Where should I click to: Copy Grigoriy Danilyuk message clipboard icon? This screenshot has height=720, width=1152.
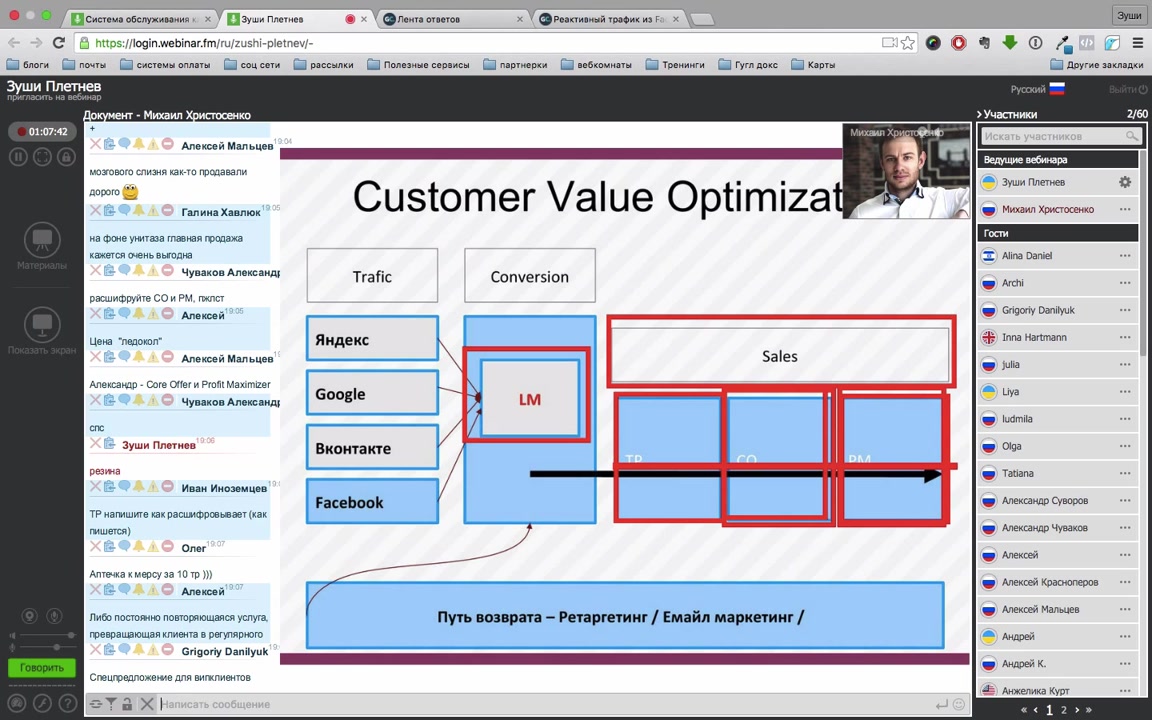coord(109,650)
